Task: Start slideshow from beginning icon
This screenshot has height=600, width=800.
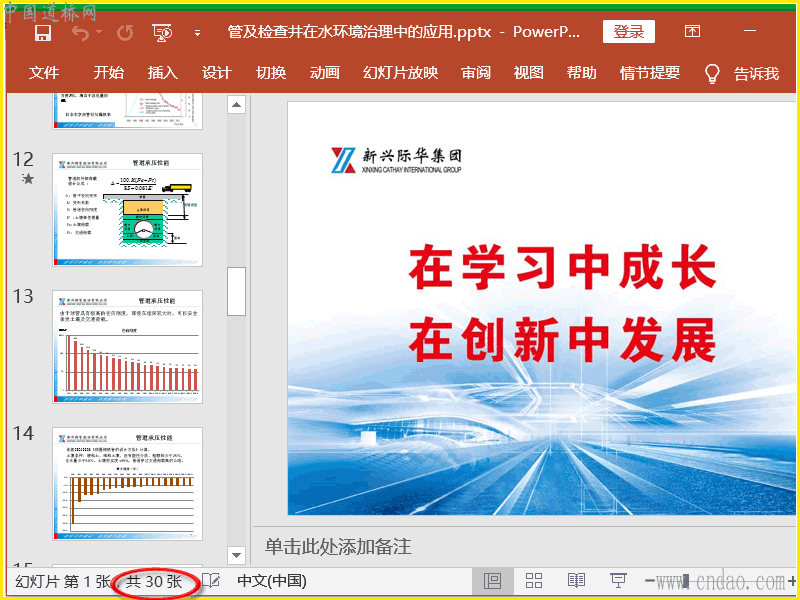Action: coord(162,33)
